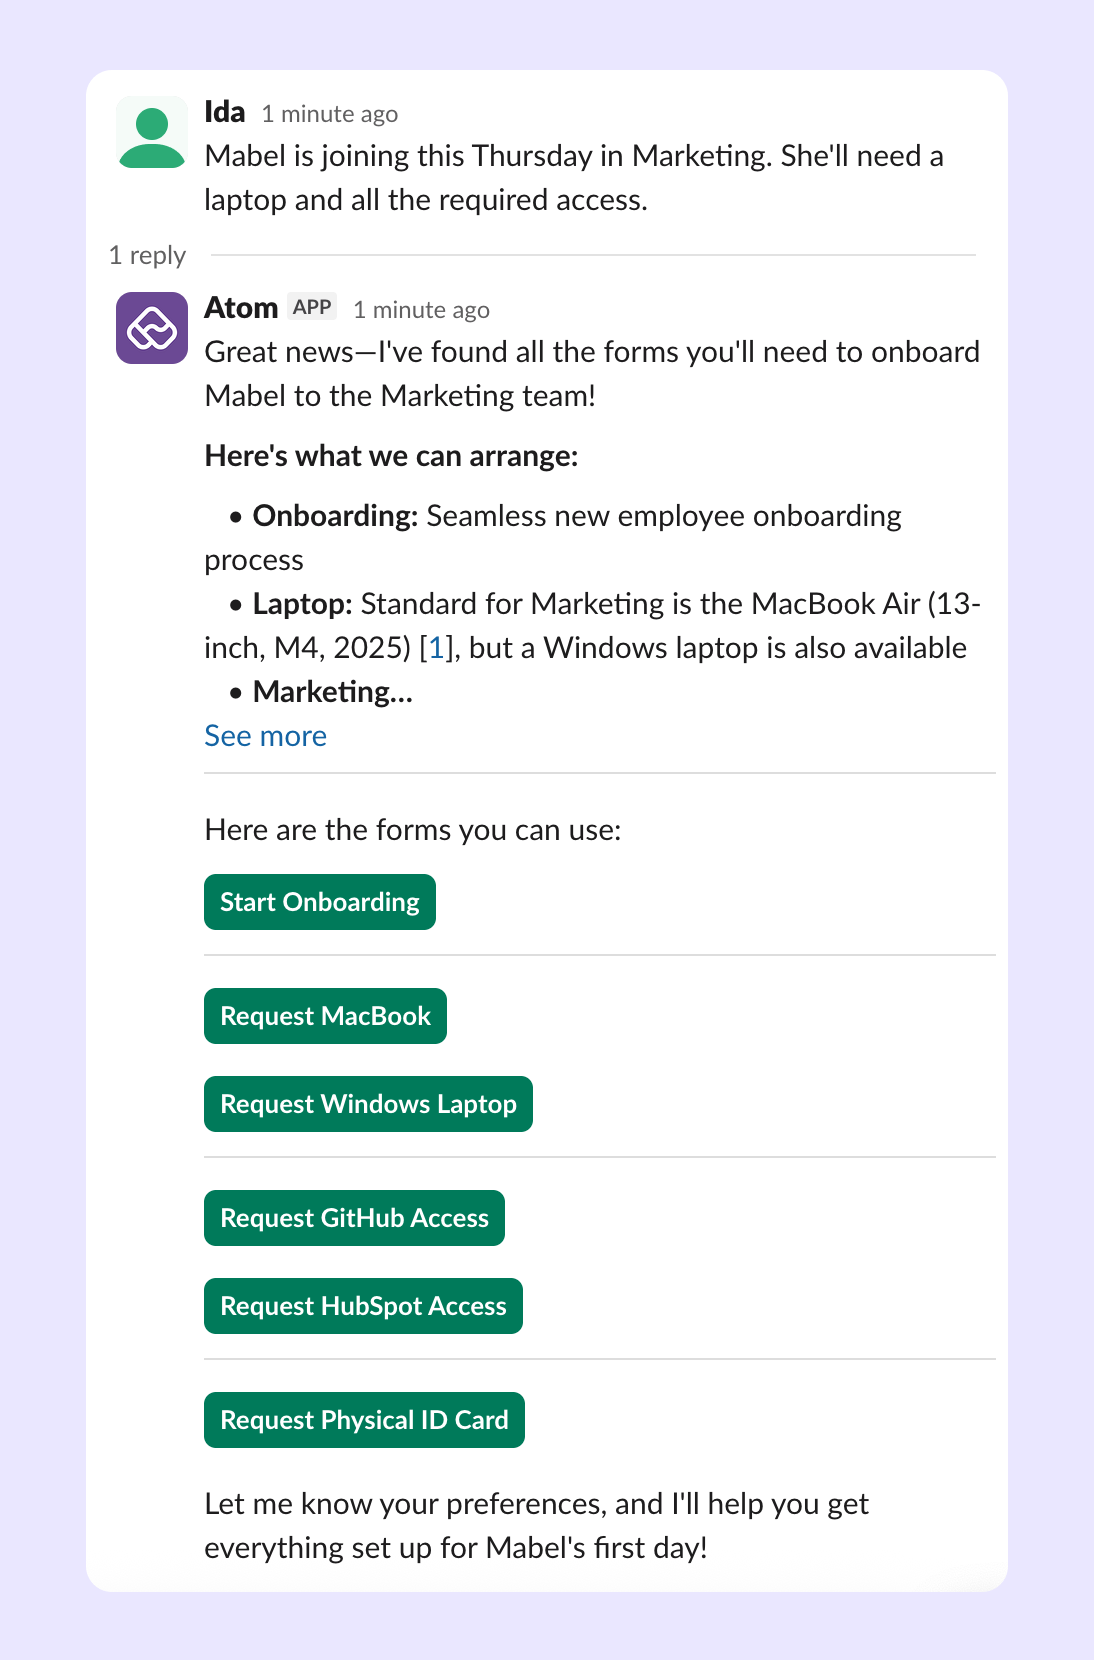
Task: Open the thread via 1 reply
Action: (147, 255)
